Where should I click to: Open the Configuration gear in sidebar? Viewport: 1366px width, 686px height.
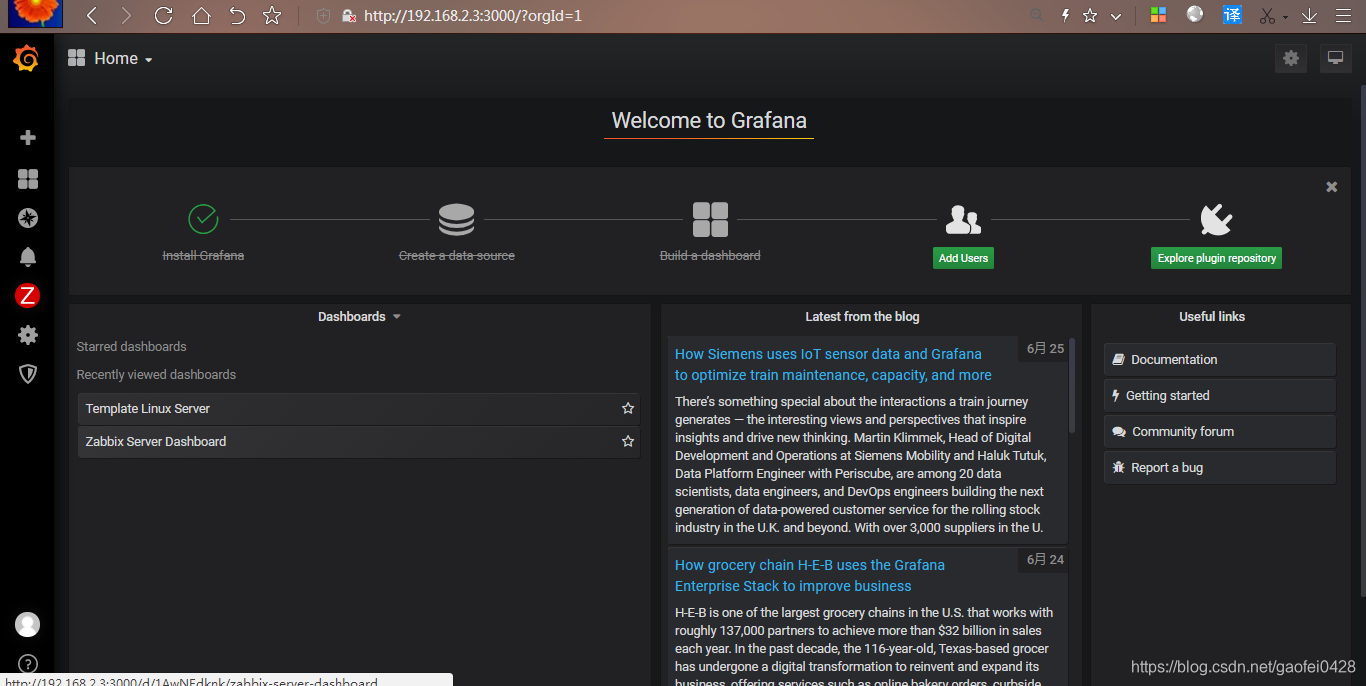click(28, 335)
